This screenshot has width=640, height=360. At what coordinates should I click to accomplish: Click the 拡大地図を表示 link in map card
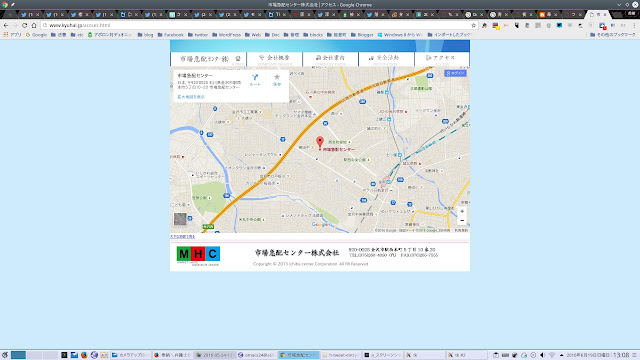pyautogui.click(x=191, y=97)
